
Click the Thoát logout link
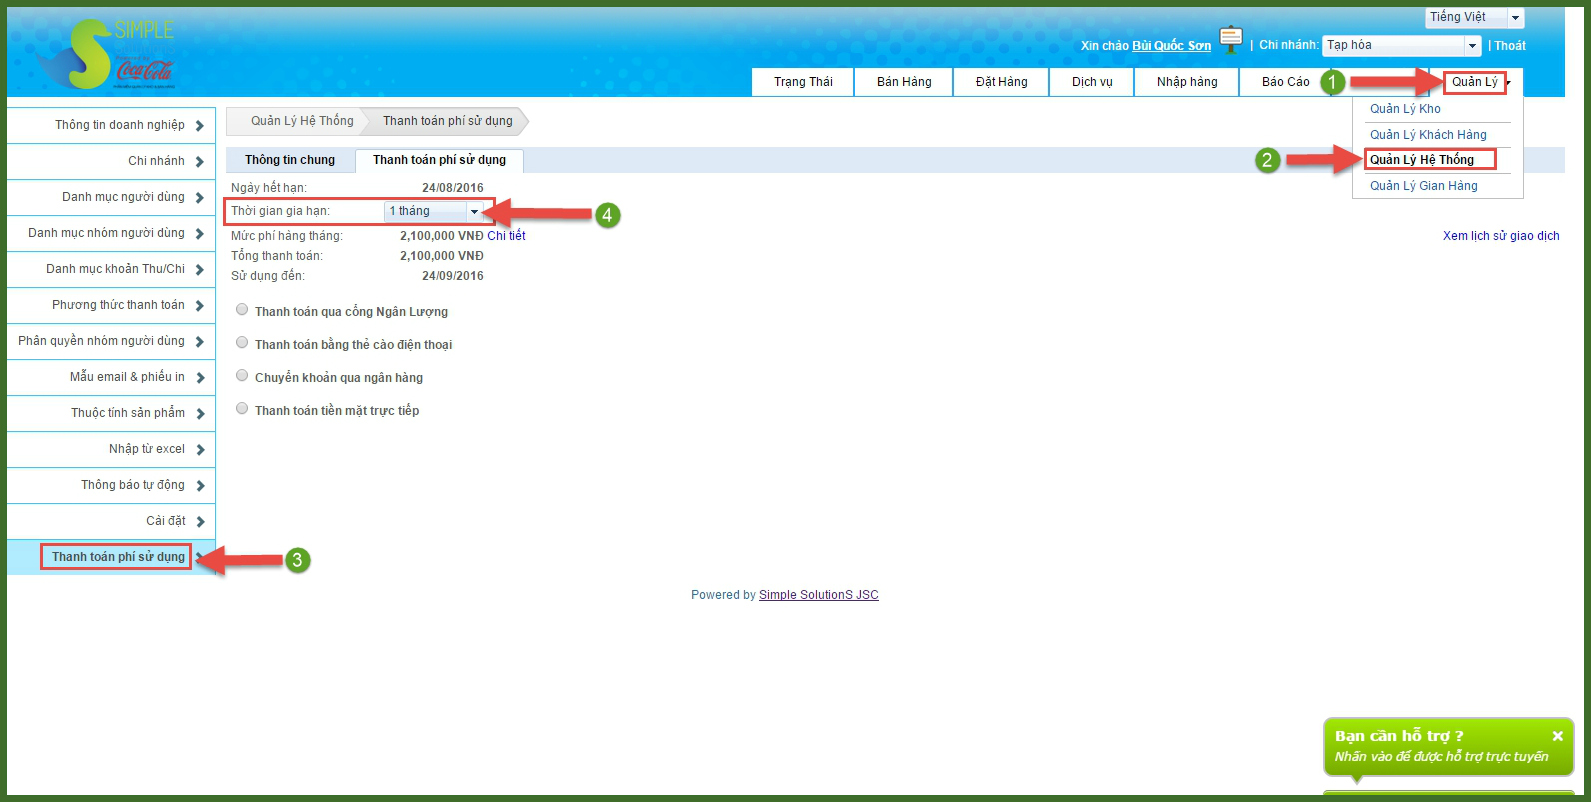coord(1509,46)
